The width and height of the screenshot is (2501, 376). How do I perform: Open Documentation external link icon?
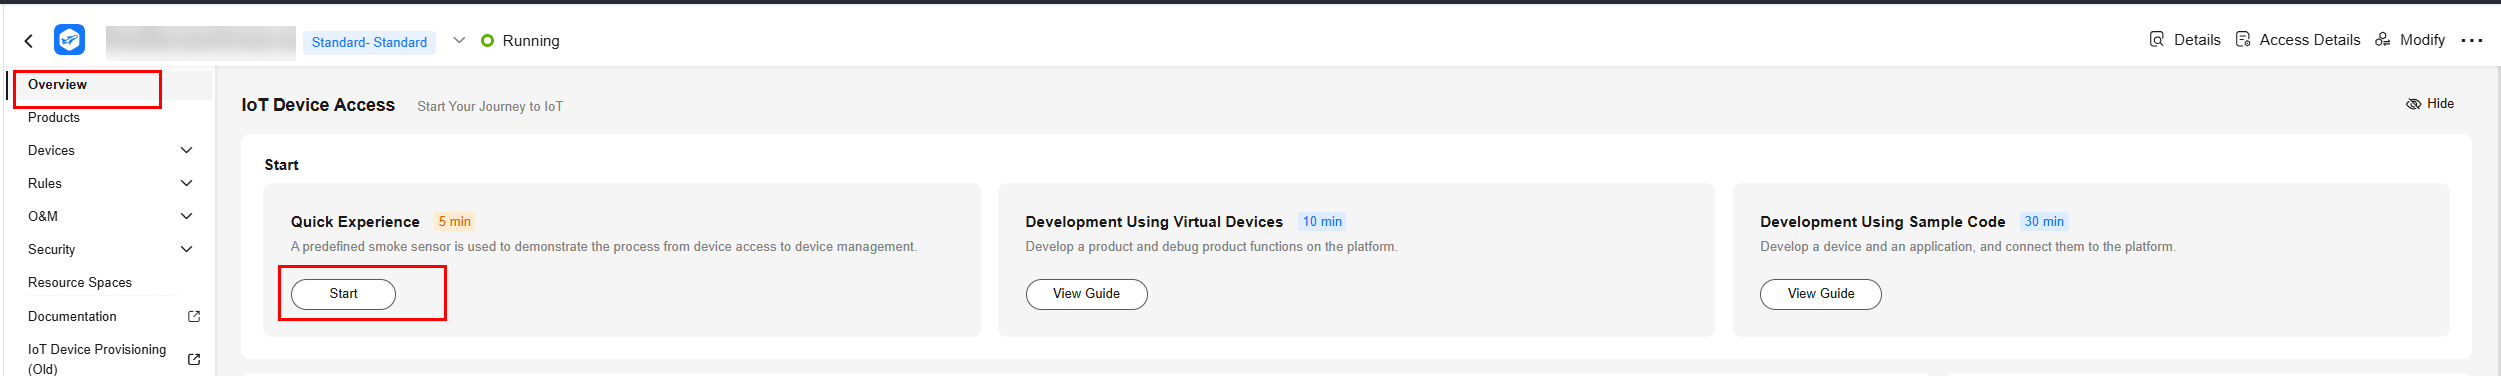pyautogui.click(x=194, y=316)
